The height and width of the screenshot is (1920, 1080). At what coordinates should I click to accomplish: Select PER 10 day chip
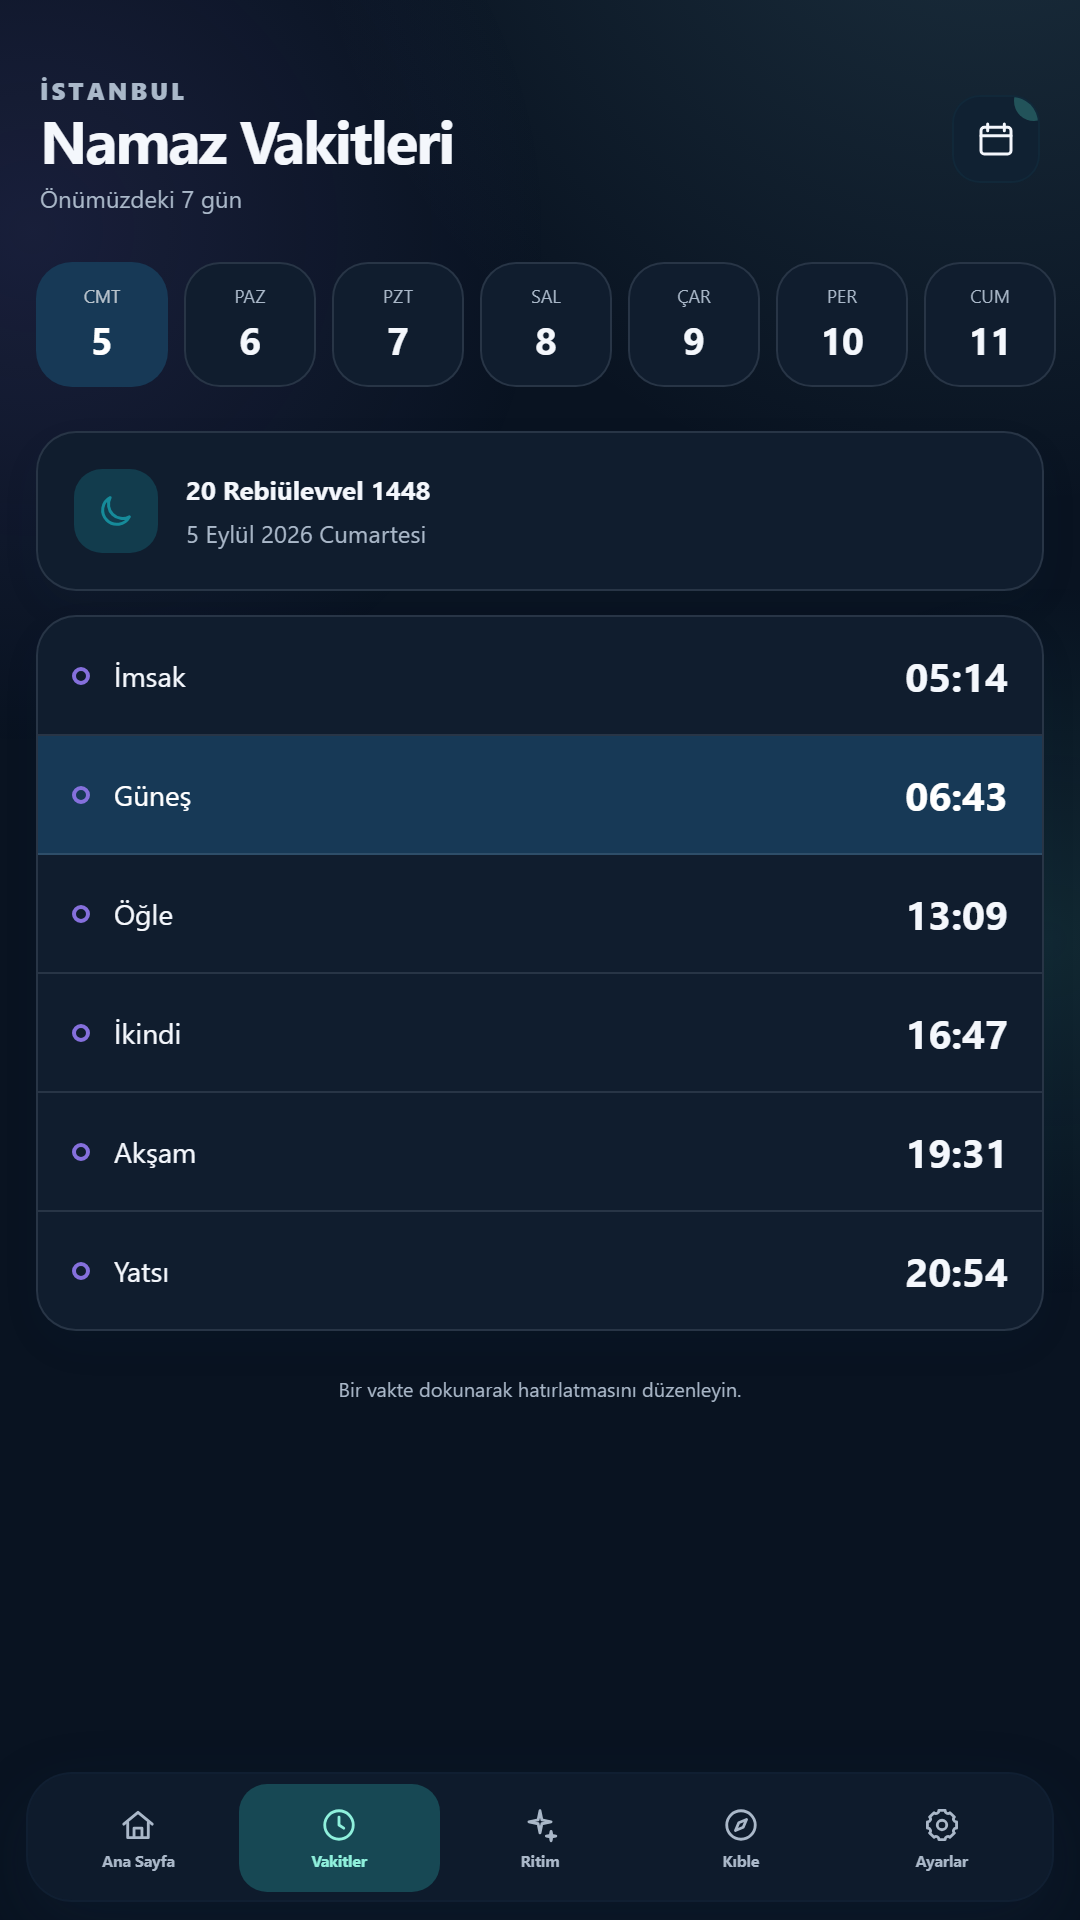[x=842, y=324]
